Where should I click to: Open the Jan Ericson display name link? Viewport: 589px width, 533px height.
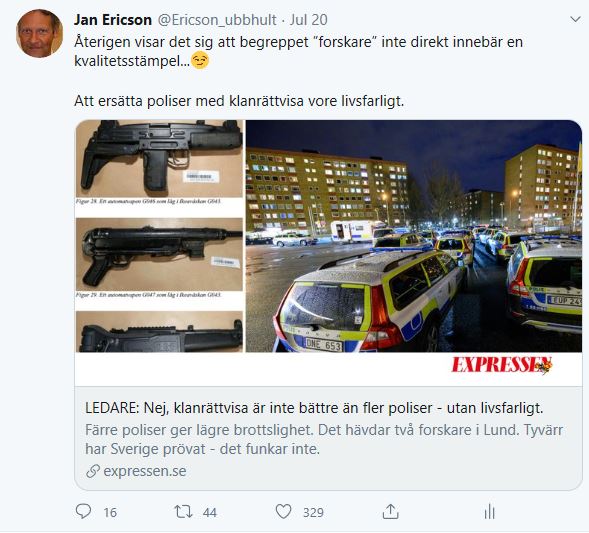coord(113,20)
